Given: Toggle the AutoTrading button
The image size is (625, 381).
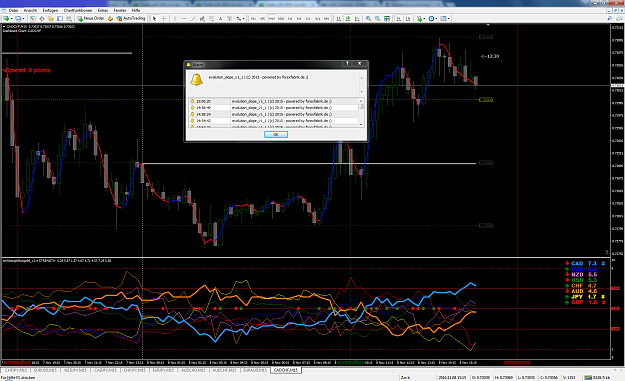Looking at the screenshot, I should 131,18.
